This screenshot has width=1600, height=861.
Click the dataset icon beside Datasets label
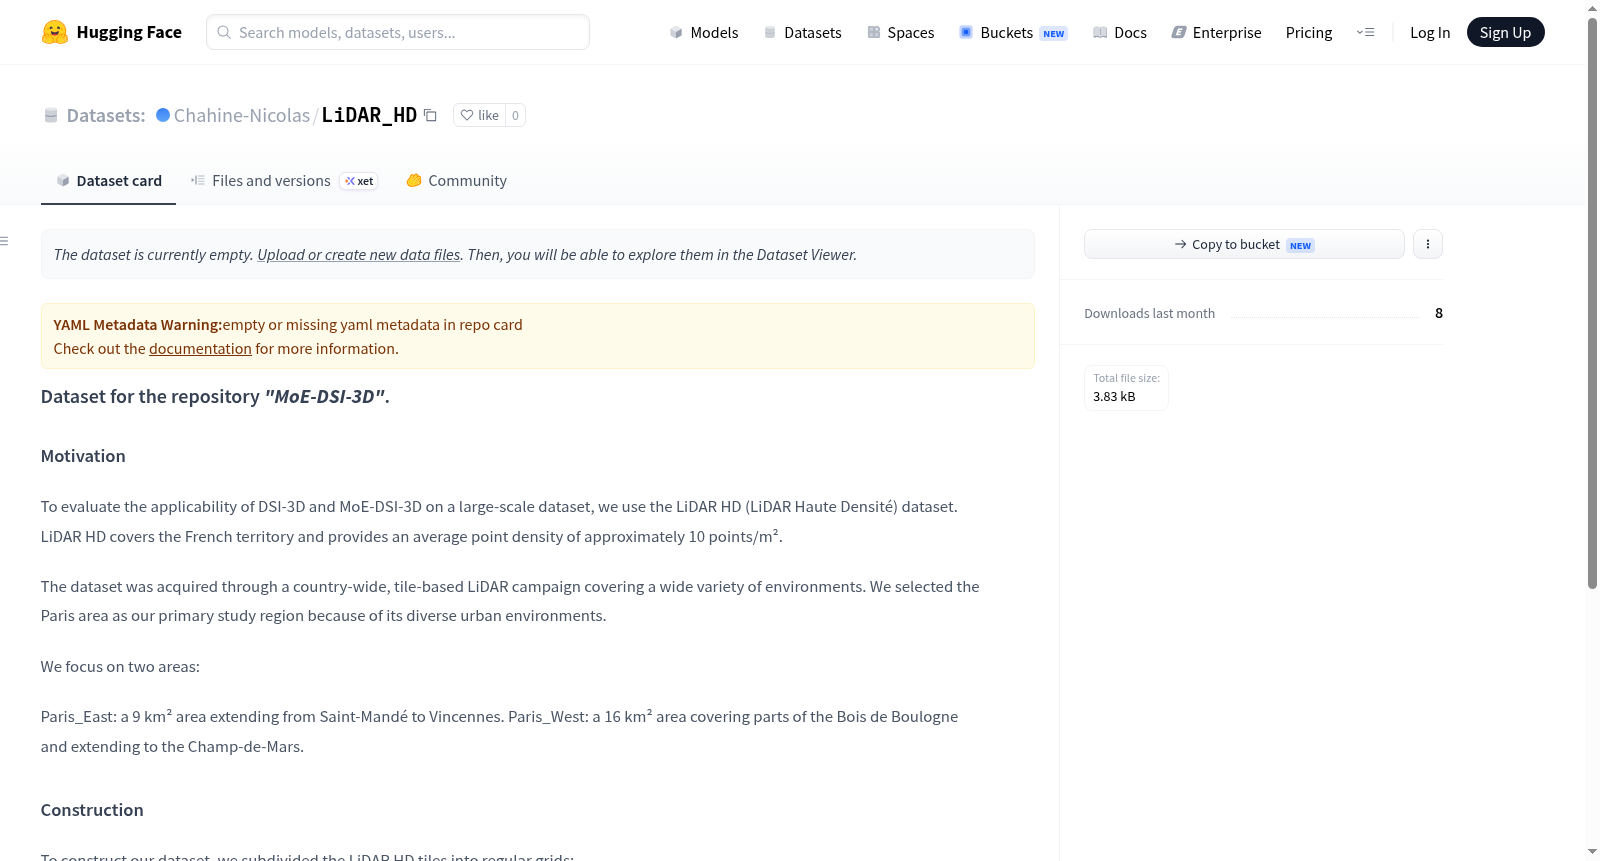[x=51, y=115]
